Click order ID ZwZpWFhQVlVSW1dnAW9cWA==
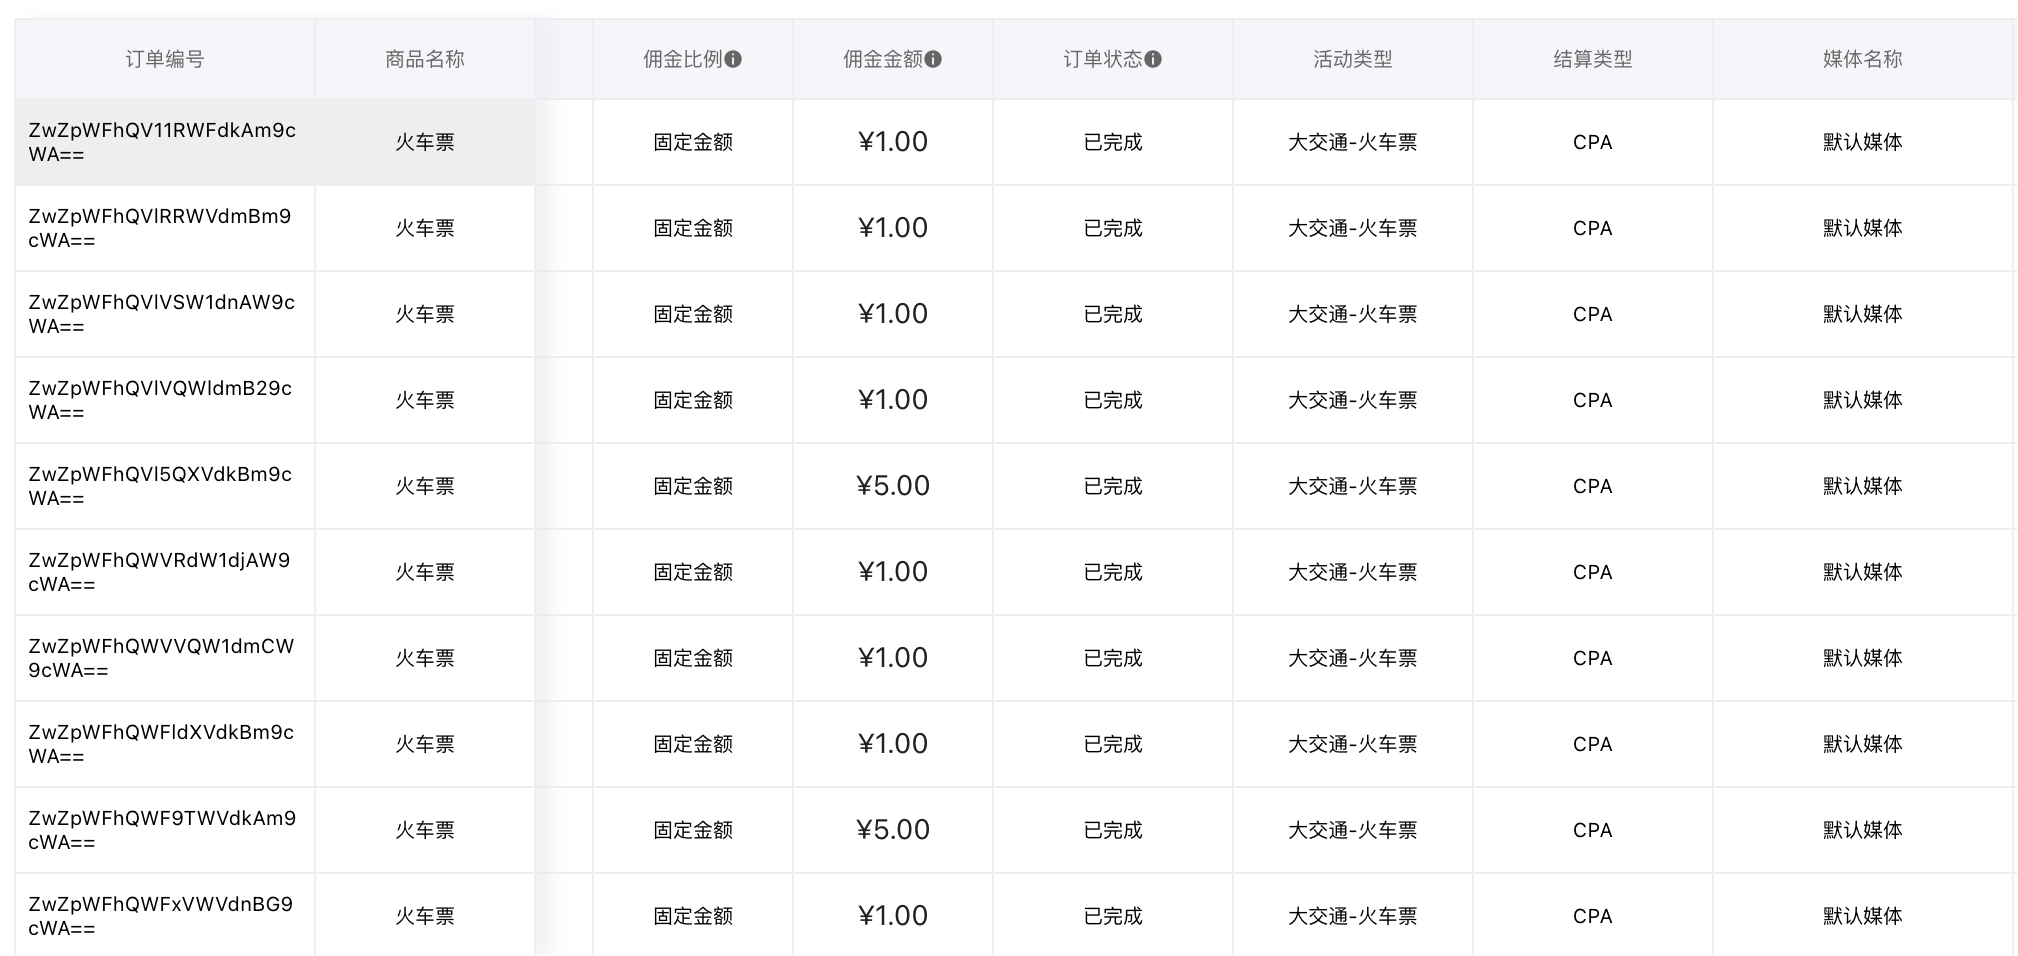 click(162, 314)
